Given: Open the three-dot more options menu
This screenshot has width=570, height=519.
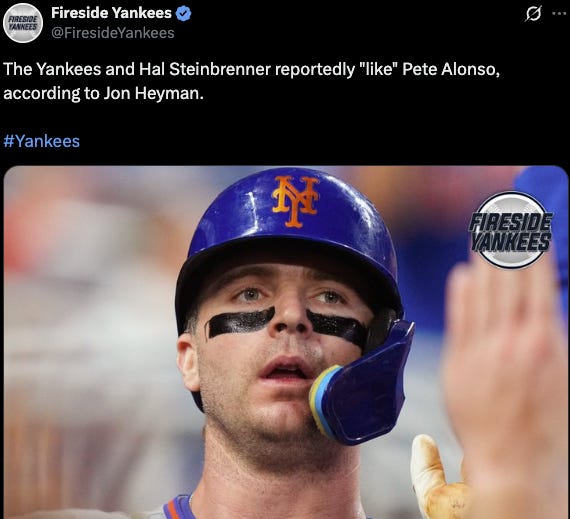Looking at the screenshot, I should (x=561, y=14).
